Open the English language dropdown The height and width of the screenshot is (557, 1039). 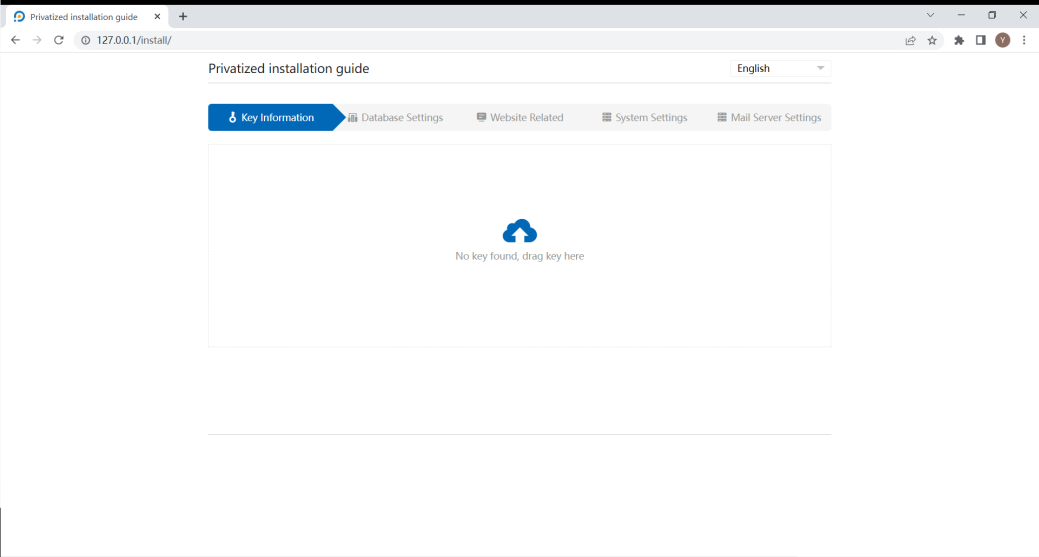point(780,68)
